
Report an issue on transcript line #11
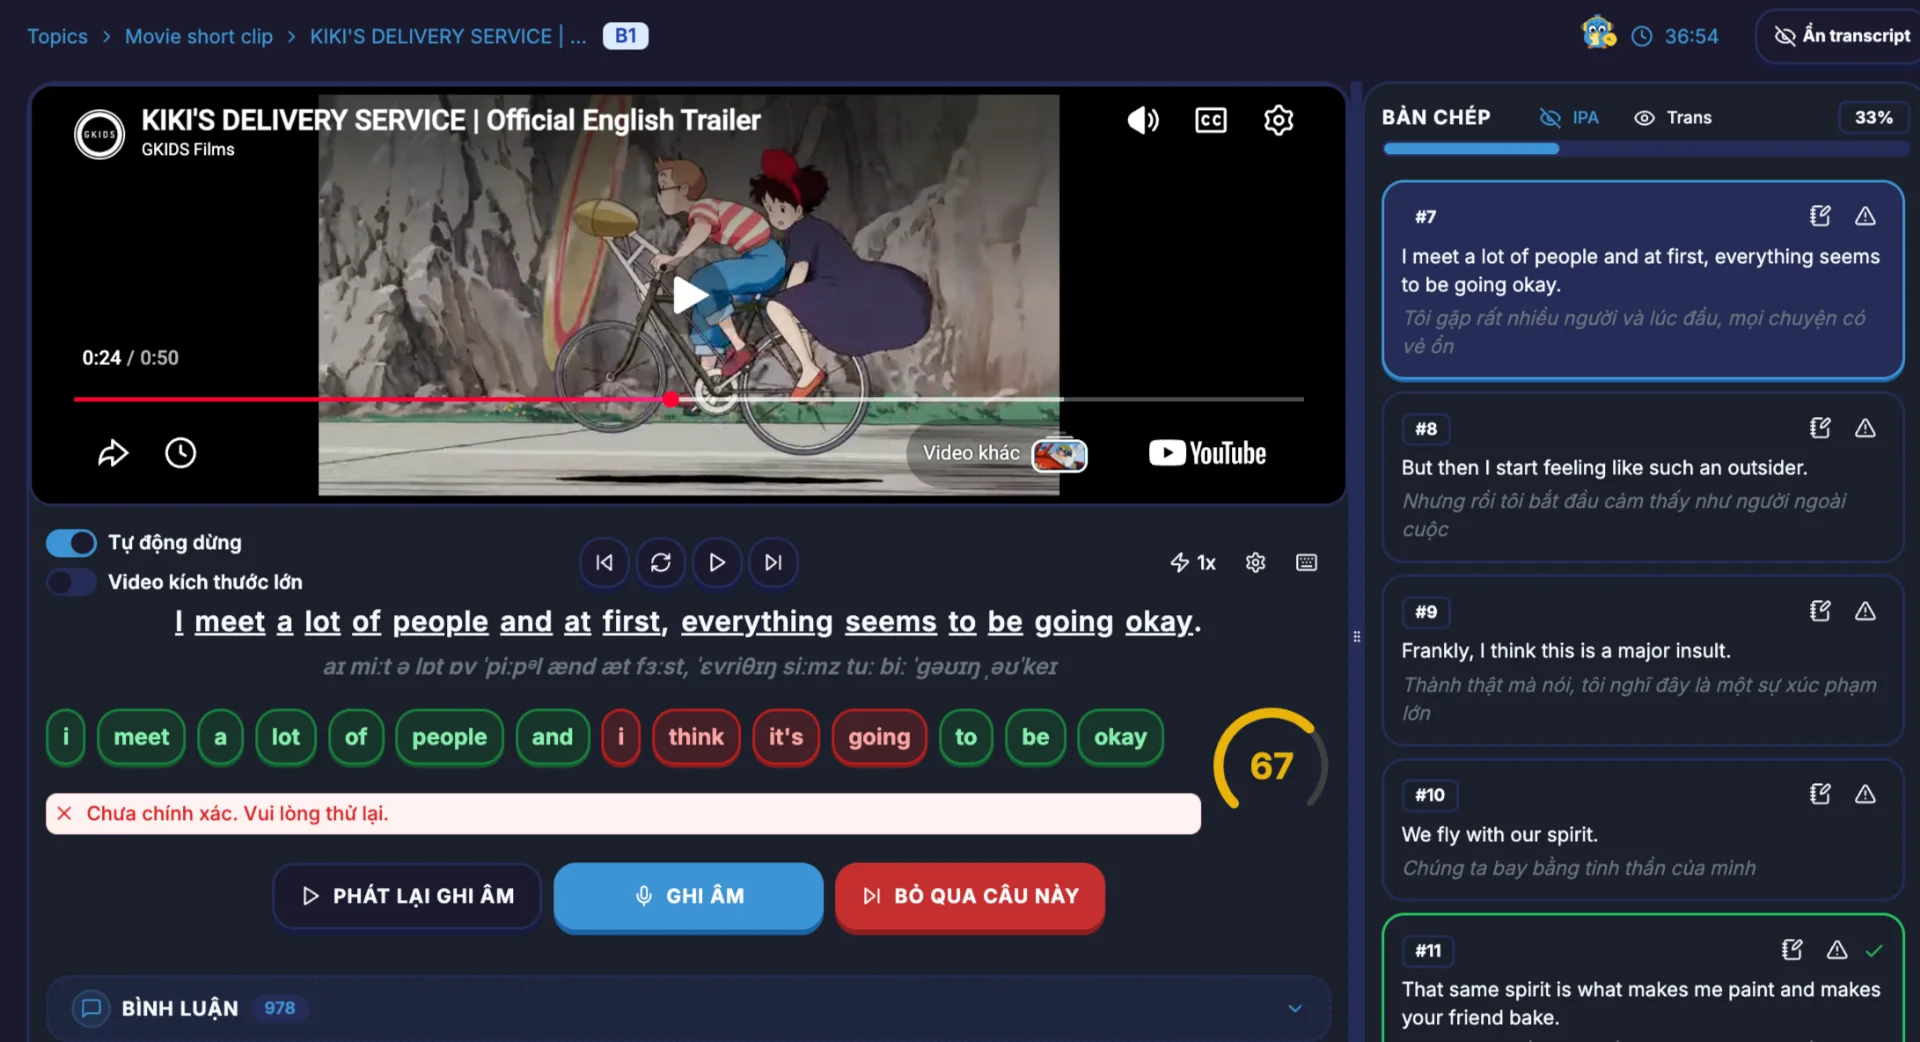(1837, 950)
